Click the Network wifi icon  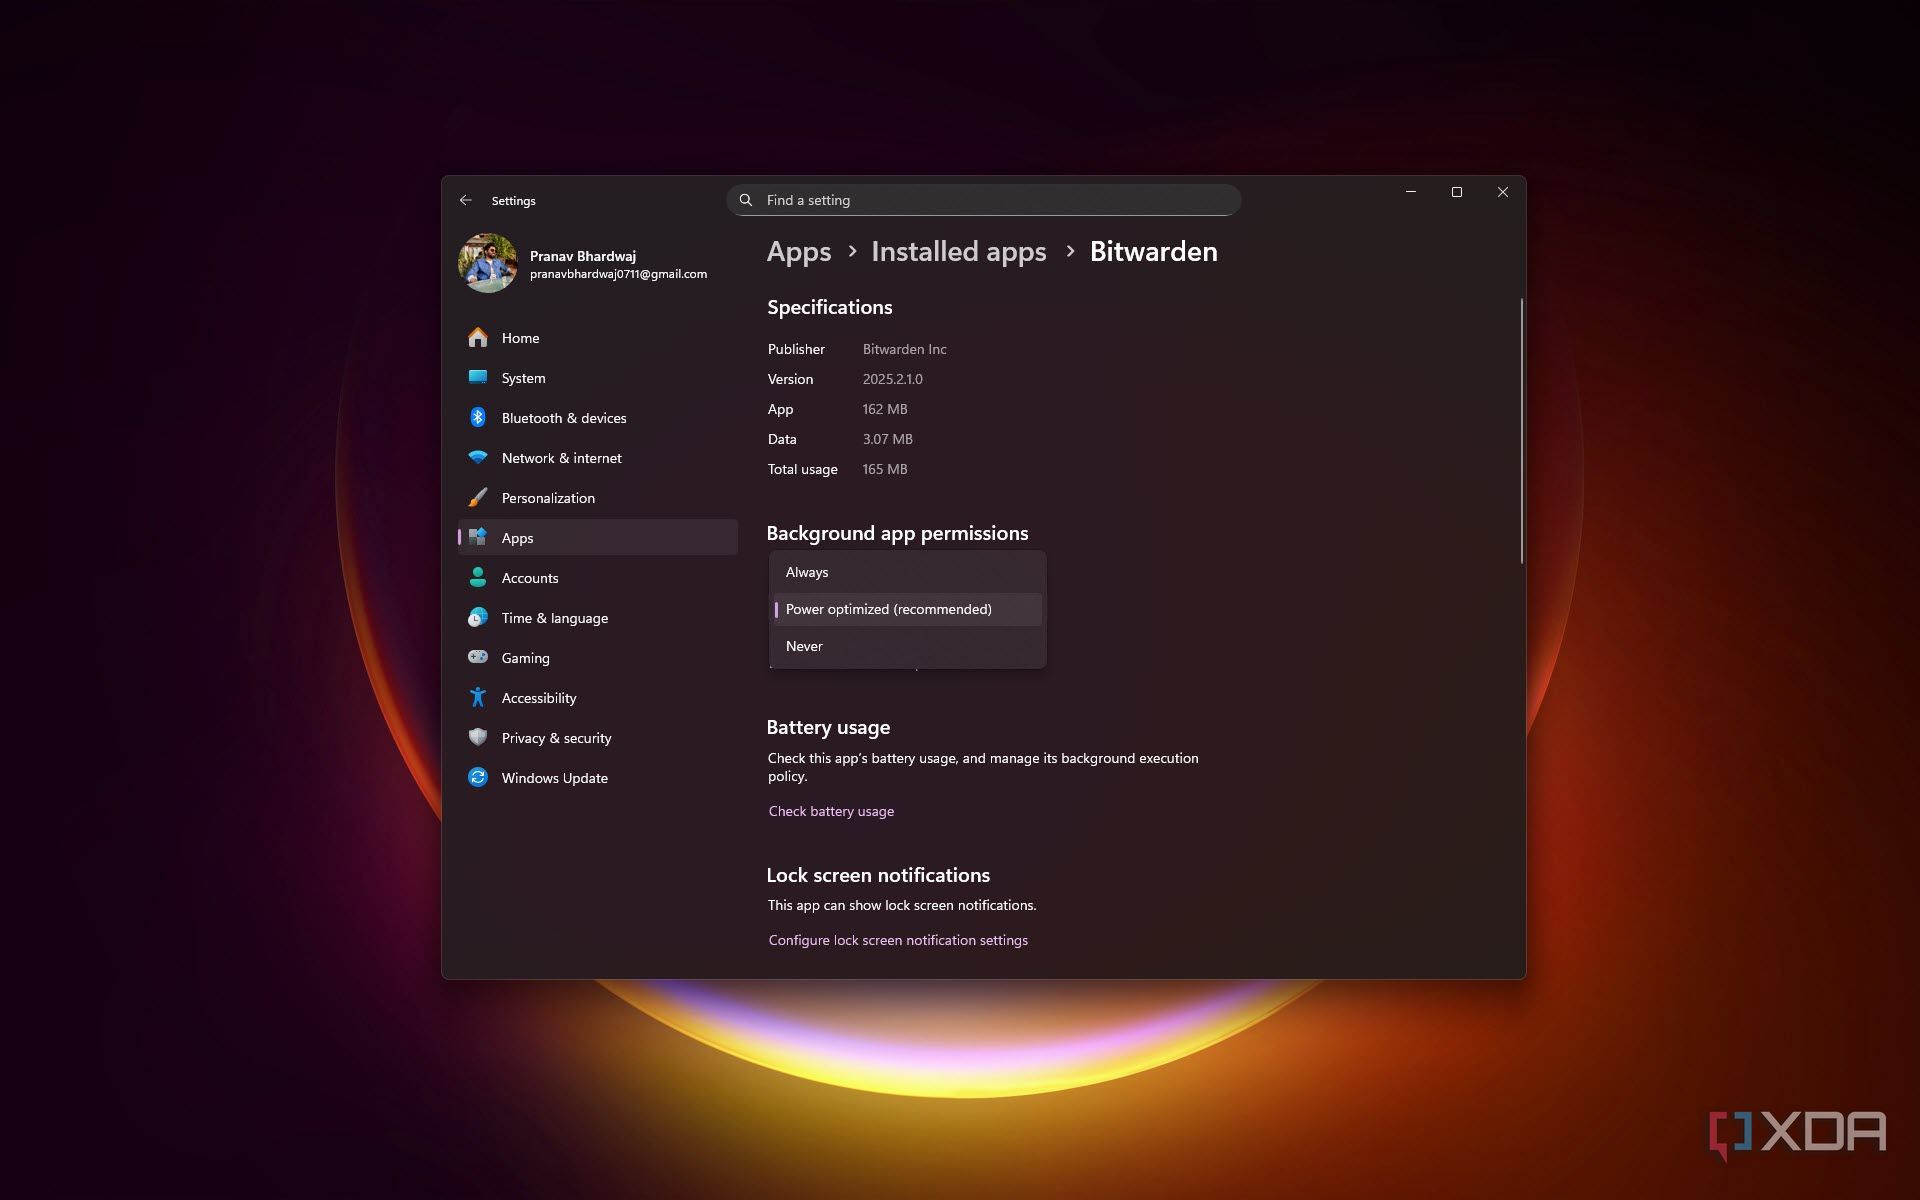[478, 458]
